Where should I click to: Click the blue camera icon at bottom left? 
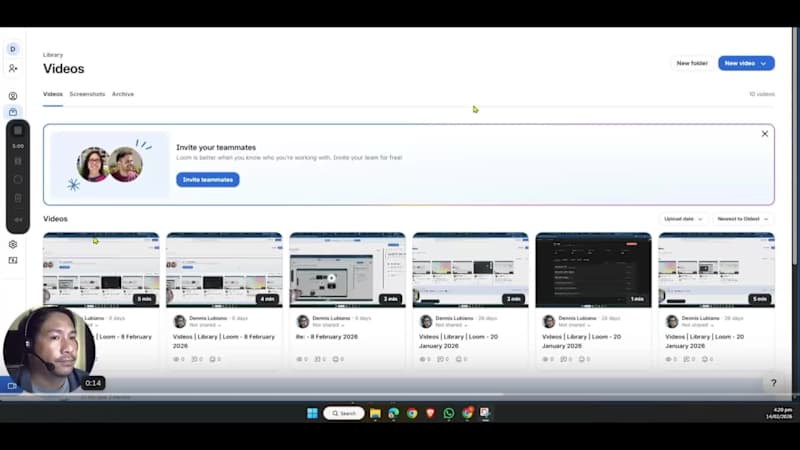(x=11, y=386)
